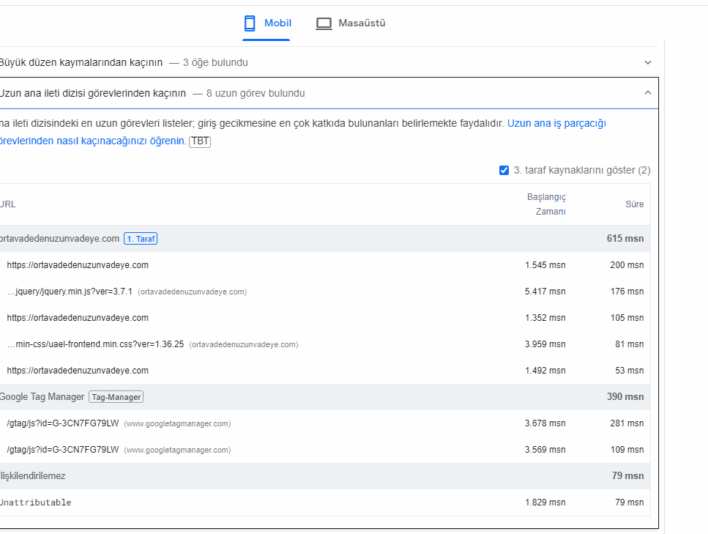Toggle the '3. taraf kaynaklarını göster' checkbox

click(504, 170)
